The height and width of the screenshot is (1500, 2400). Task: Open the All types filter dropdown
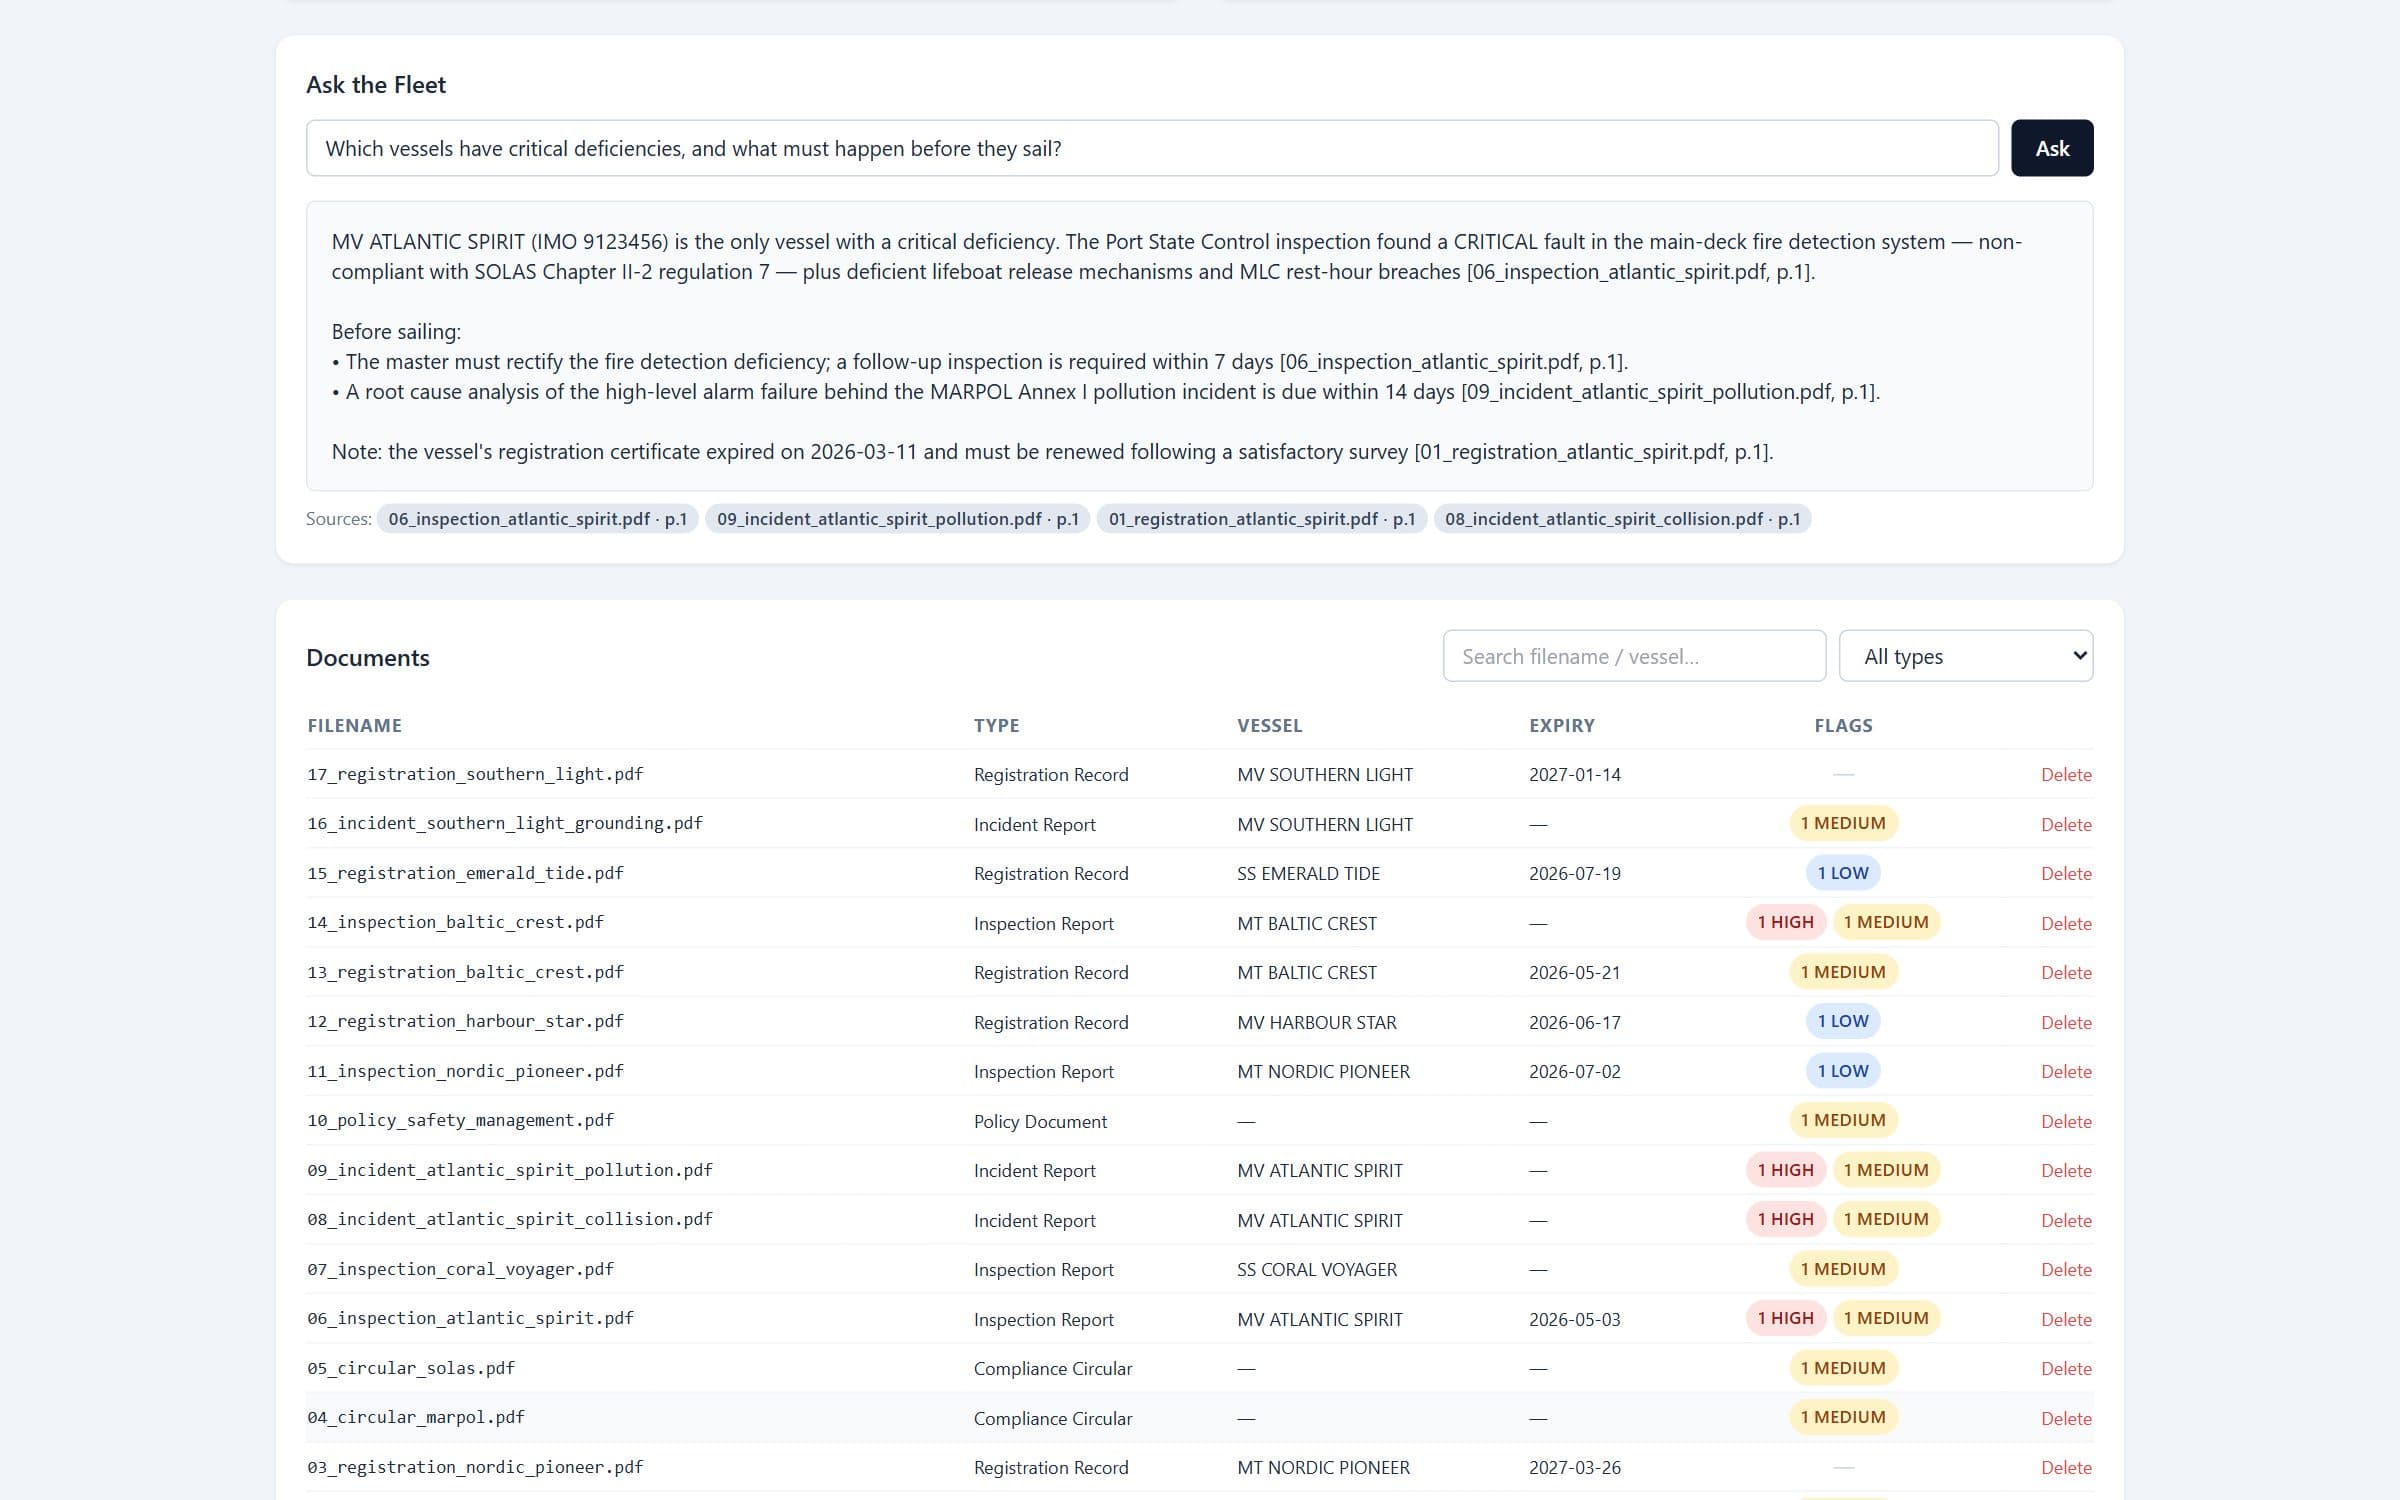click(x=1965, y=656)
